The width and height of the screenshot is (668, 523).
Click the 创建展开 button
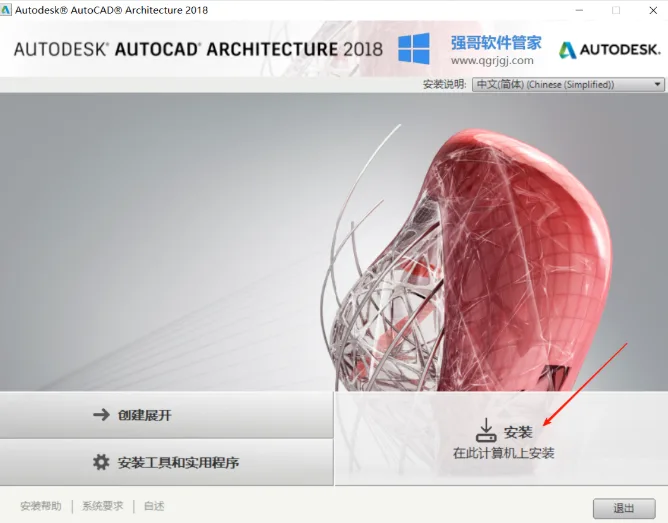(167, 415)
